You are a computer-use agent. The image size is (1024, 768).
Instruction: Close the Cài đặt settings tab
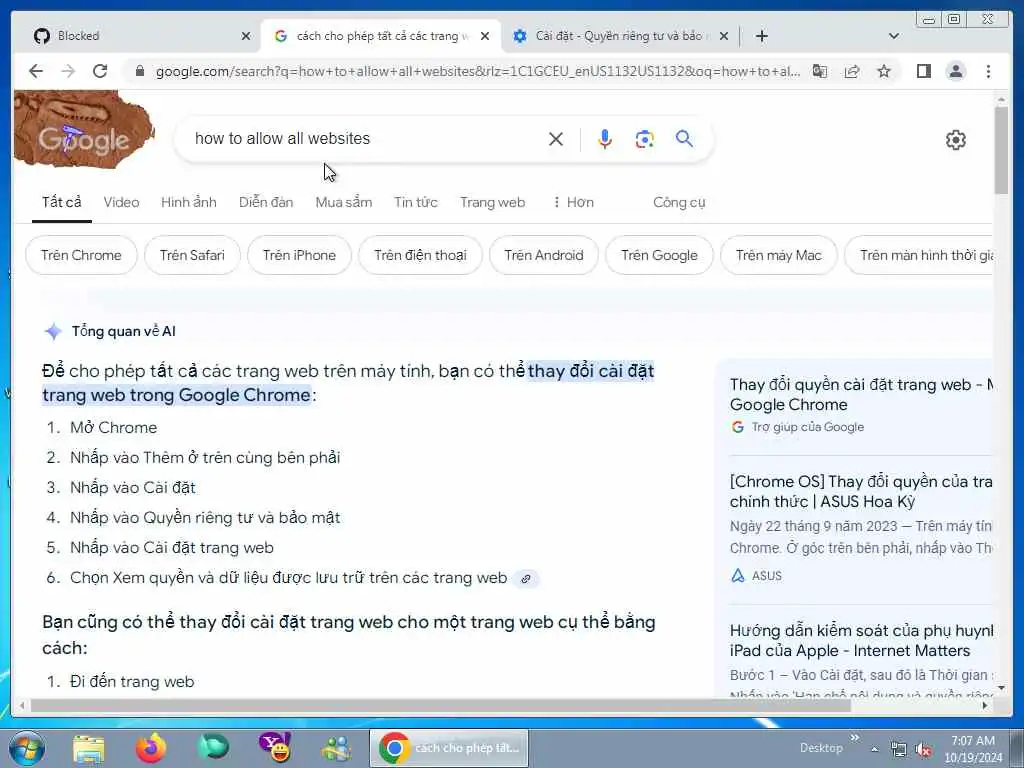coord(724,36)
